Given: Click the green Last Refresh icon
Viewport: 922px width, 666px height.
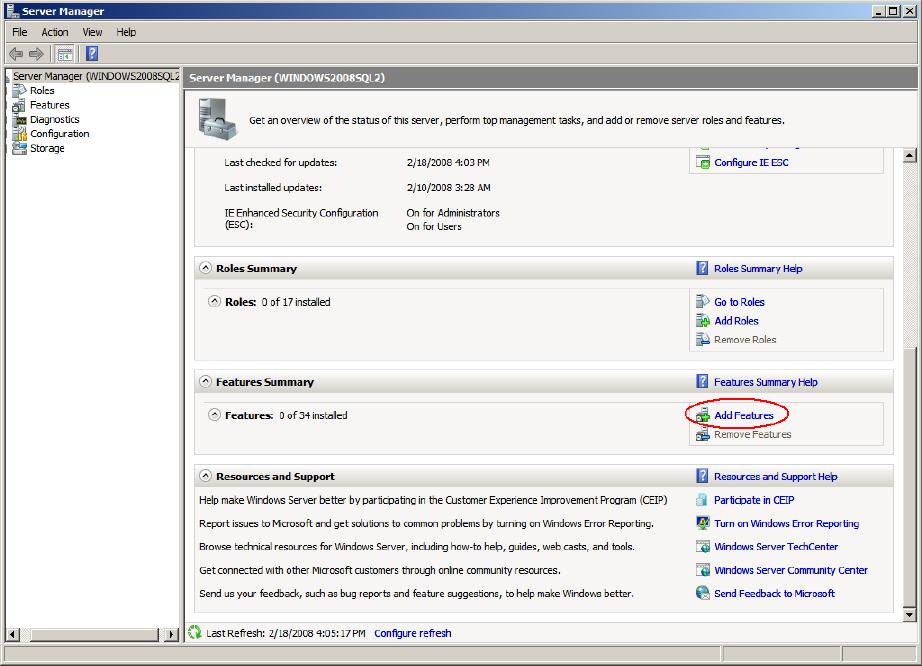Looking at the screenshot, I should pyautogui.click(x=195, y=632).
